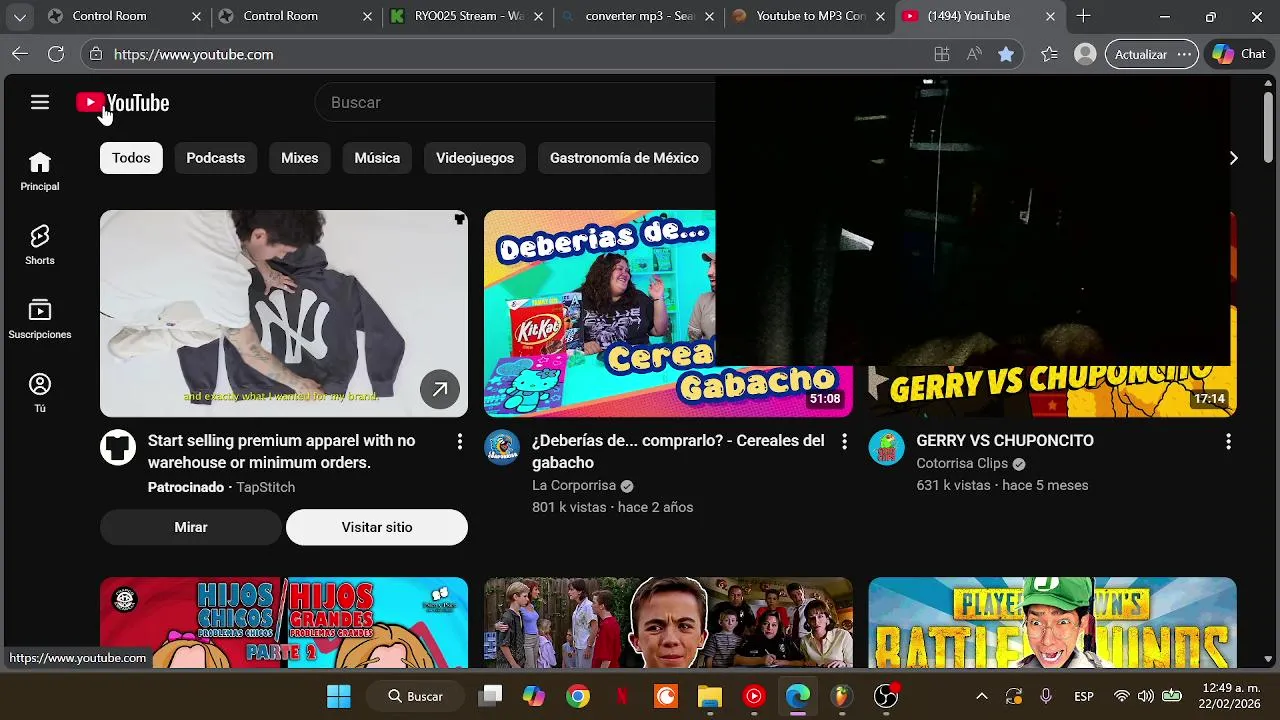Open the TapStitch NY hoodie ad thumbnail
Viewport: 1280px width, 720px height.
(284, 313)
